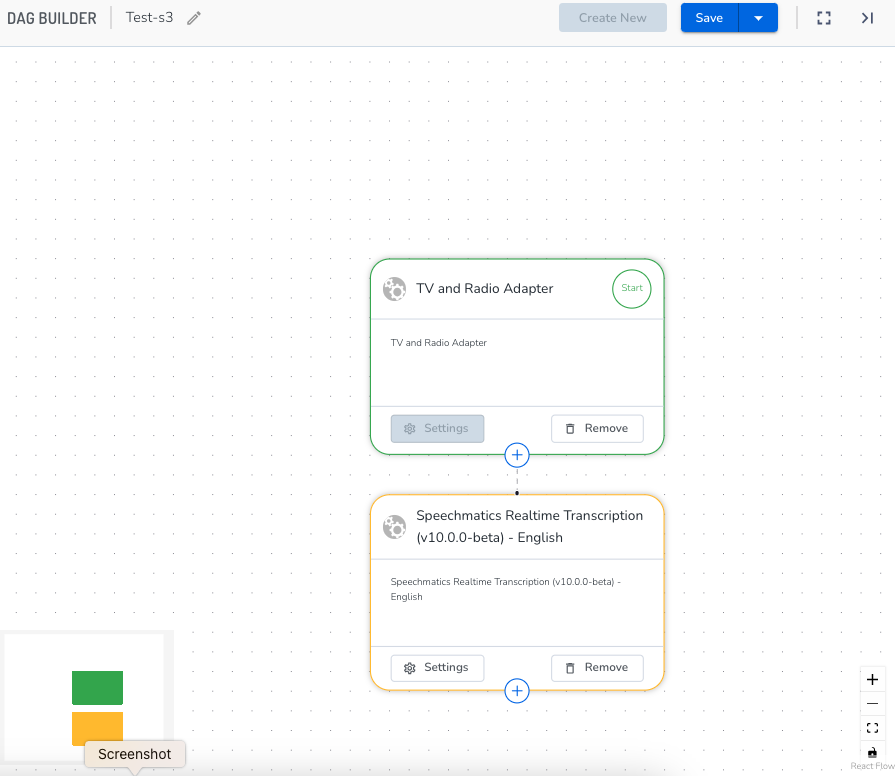Image resolution: width=895 pixels, height=776 pixels.
Task: Click the yellow node in the minimap
Action: point(97,727)
